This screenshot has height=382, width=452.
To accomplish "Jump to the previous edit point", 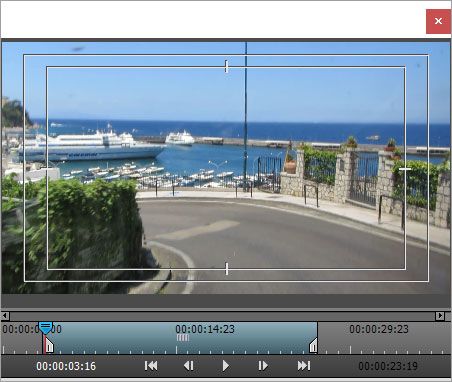I will pos(151,366).
